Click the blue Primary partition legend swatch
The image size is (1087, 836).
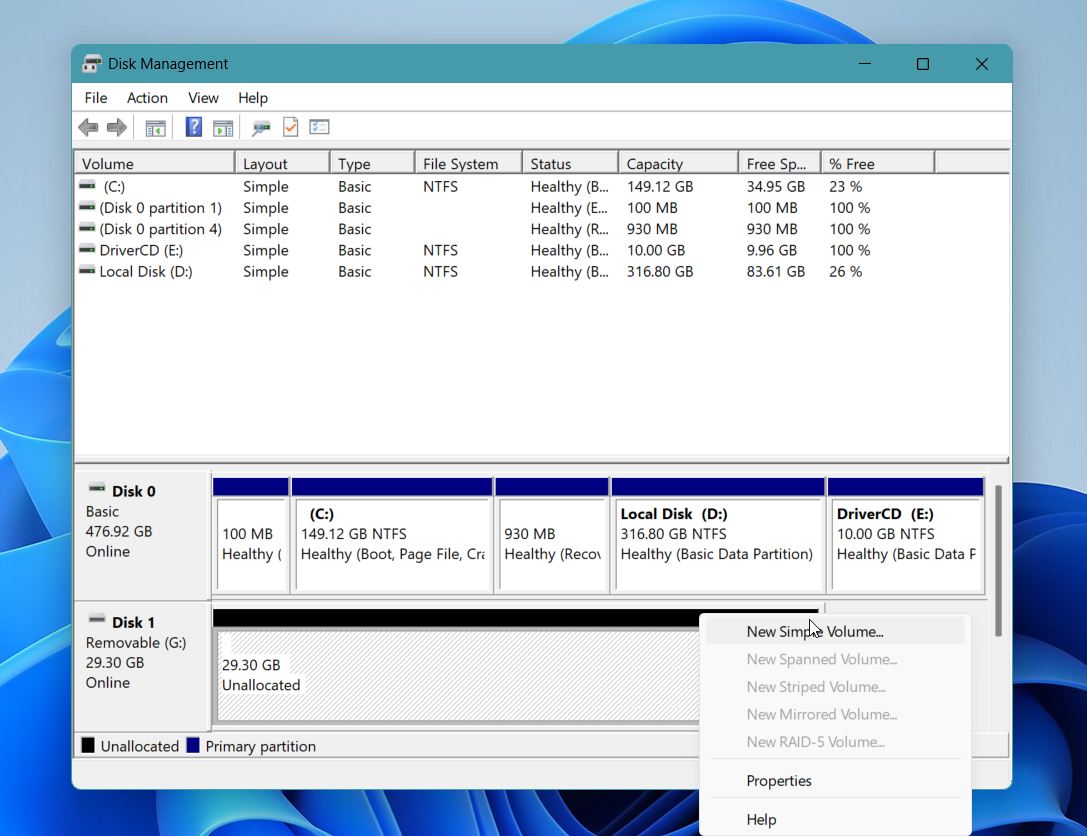tap(193, 745)
